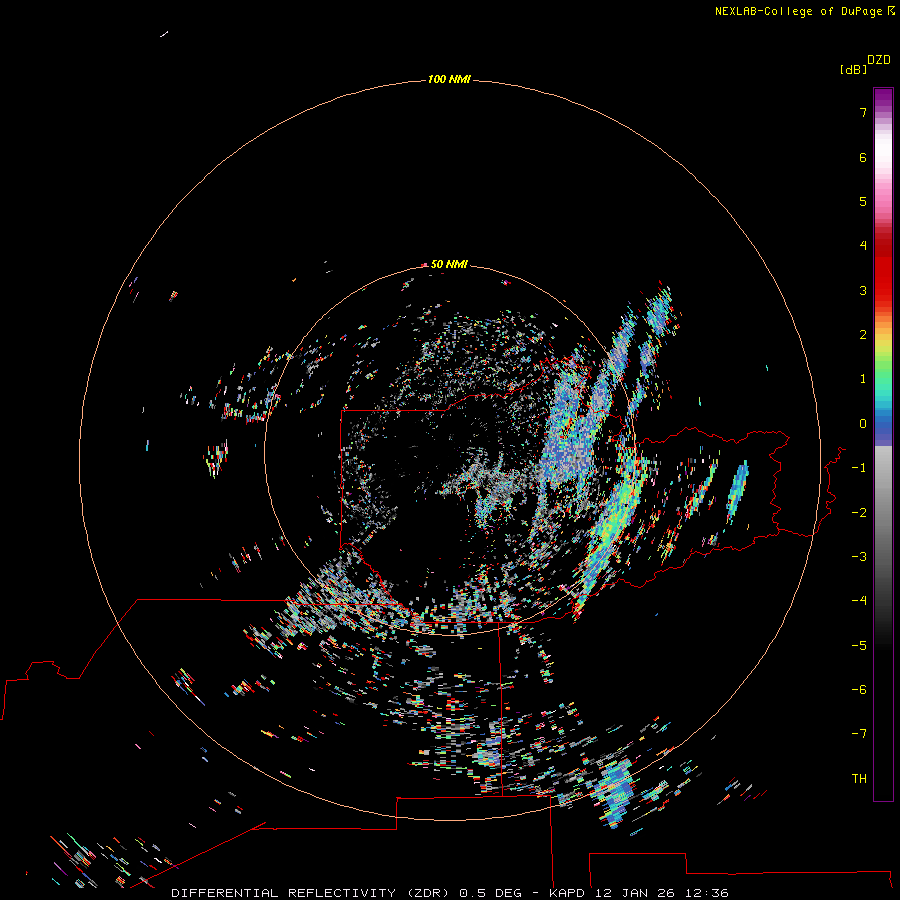This screenshot has width=900, height=900.
Task: Click the -5 value on the color scale
Action: click(x=859, y=645)
